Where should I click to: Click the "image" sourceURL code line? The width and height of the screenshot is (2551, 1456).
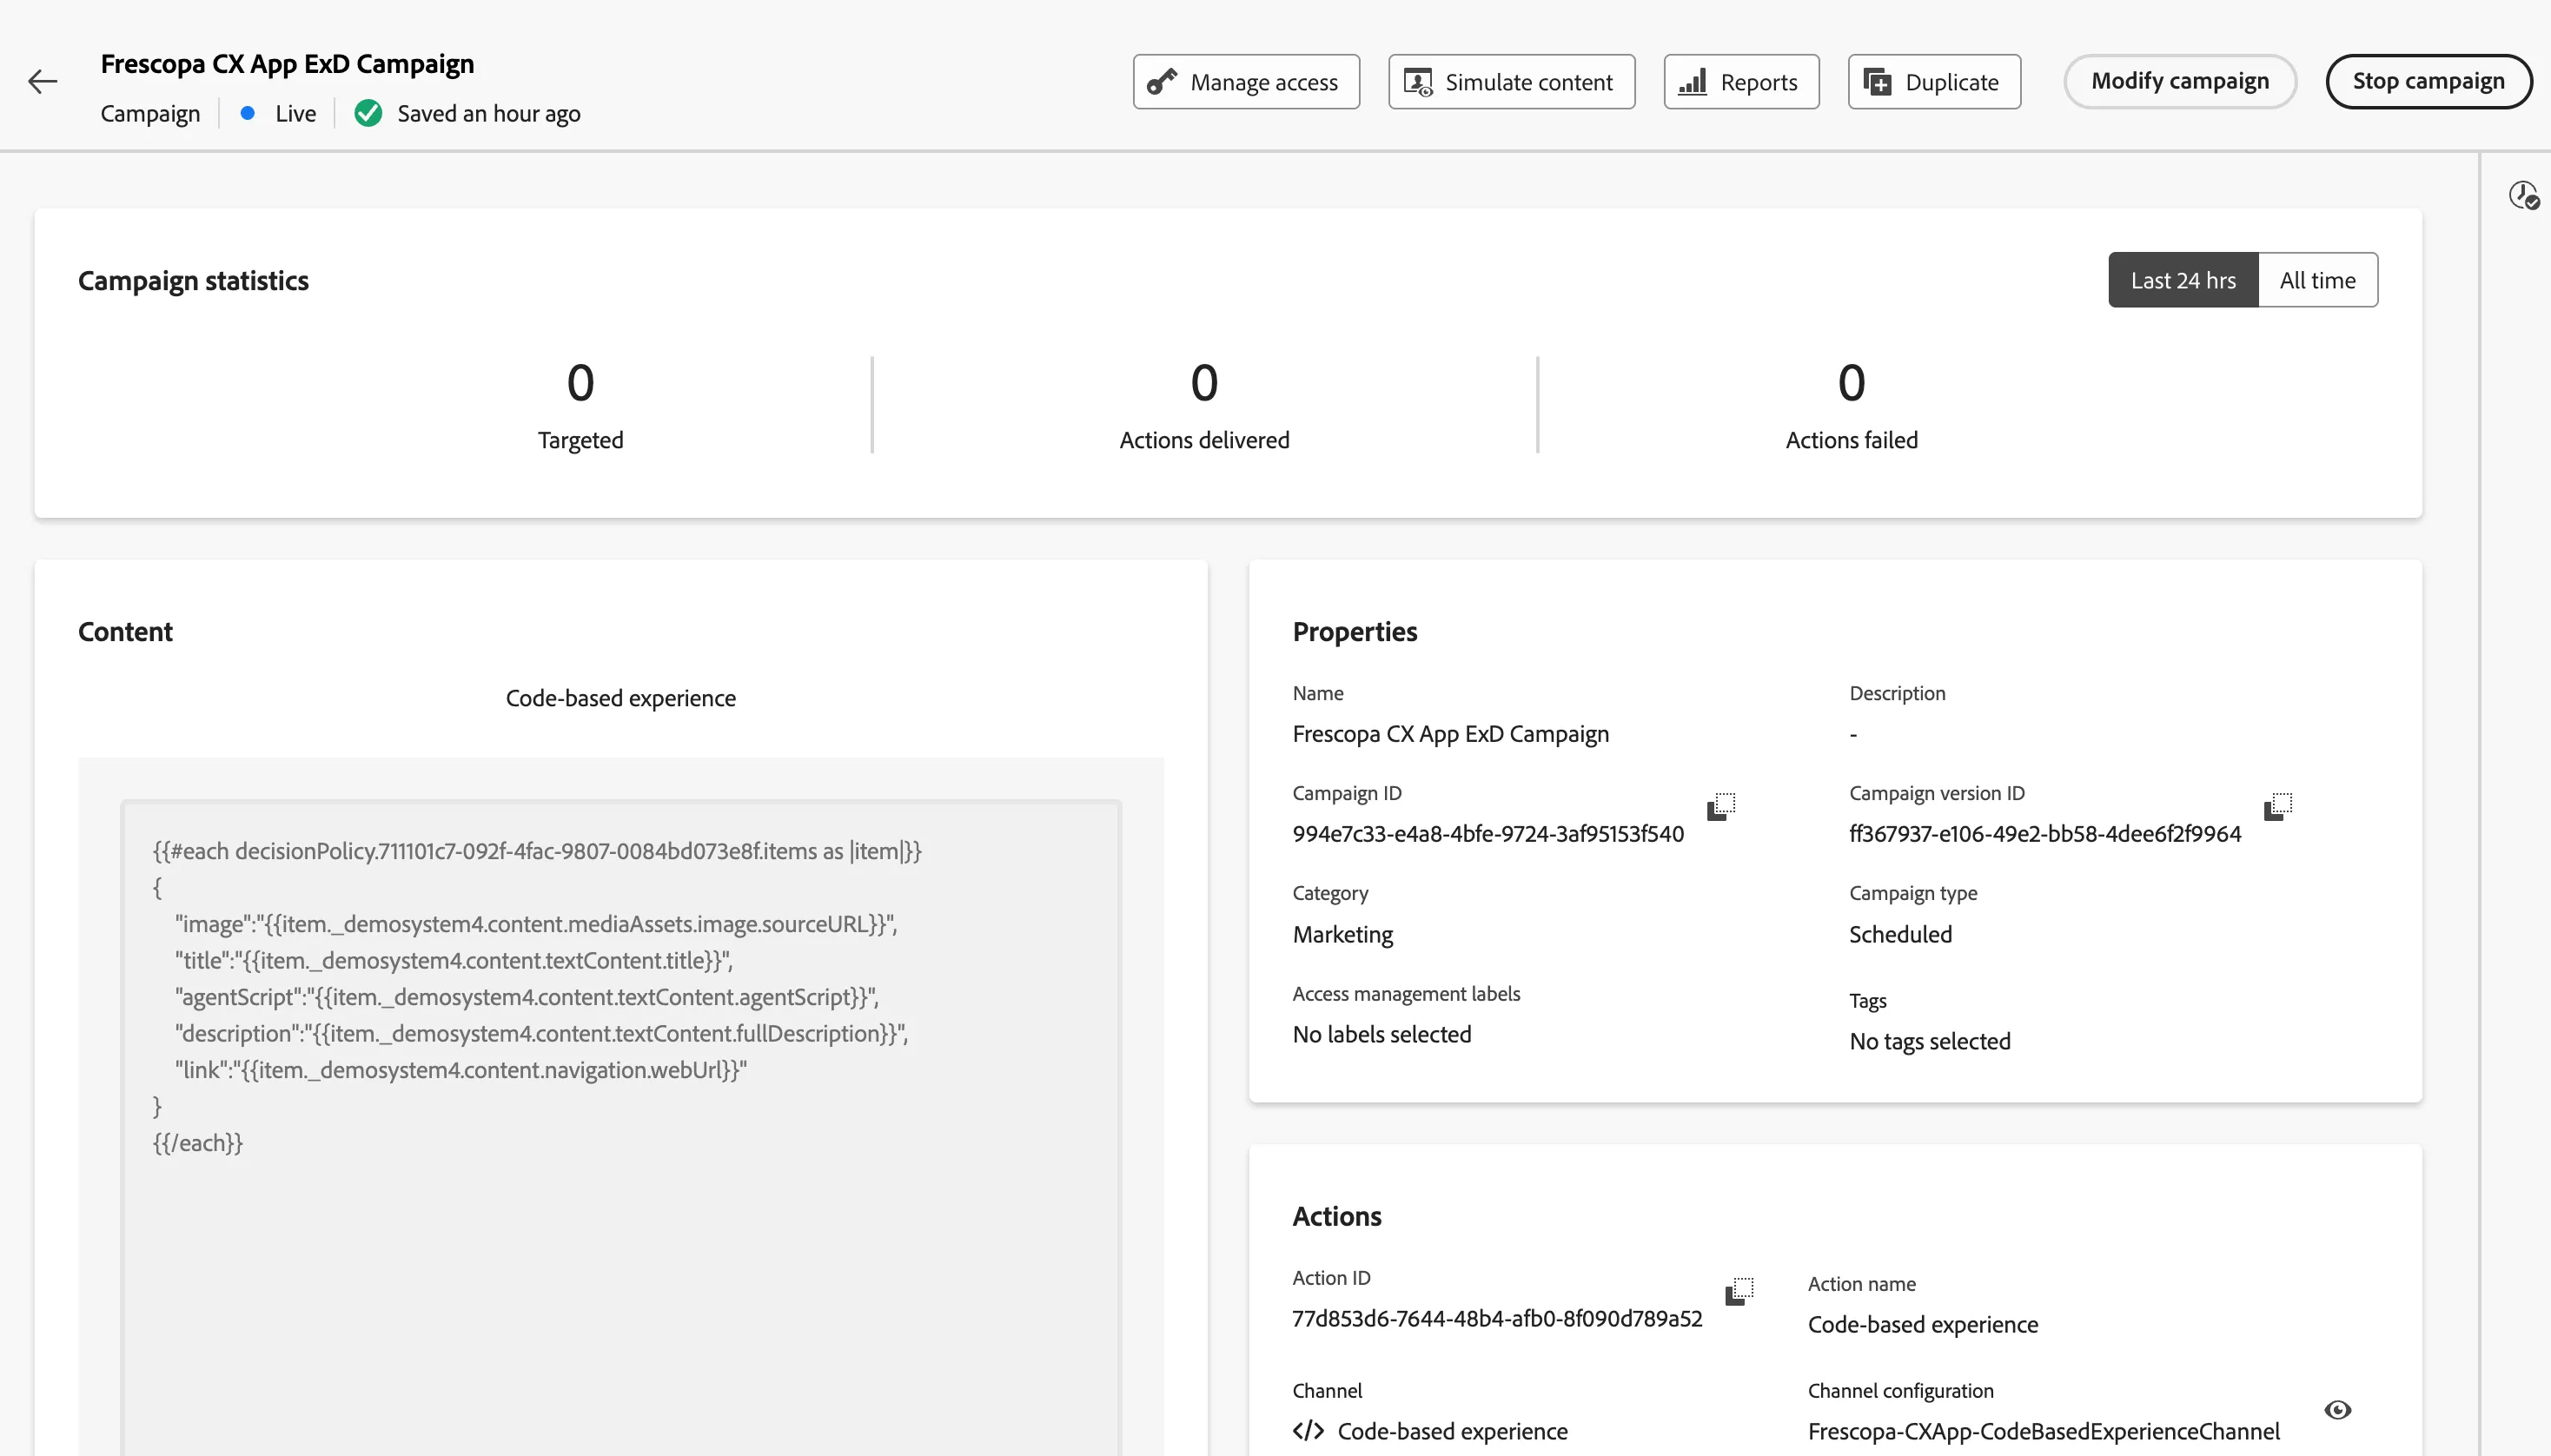(536, 924)
